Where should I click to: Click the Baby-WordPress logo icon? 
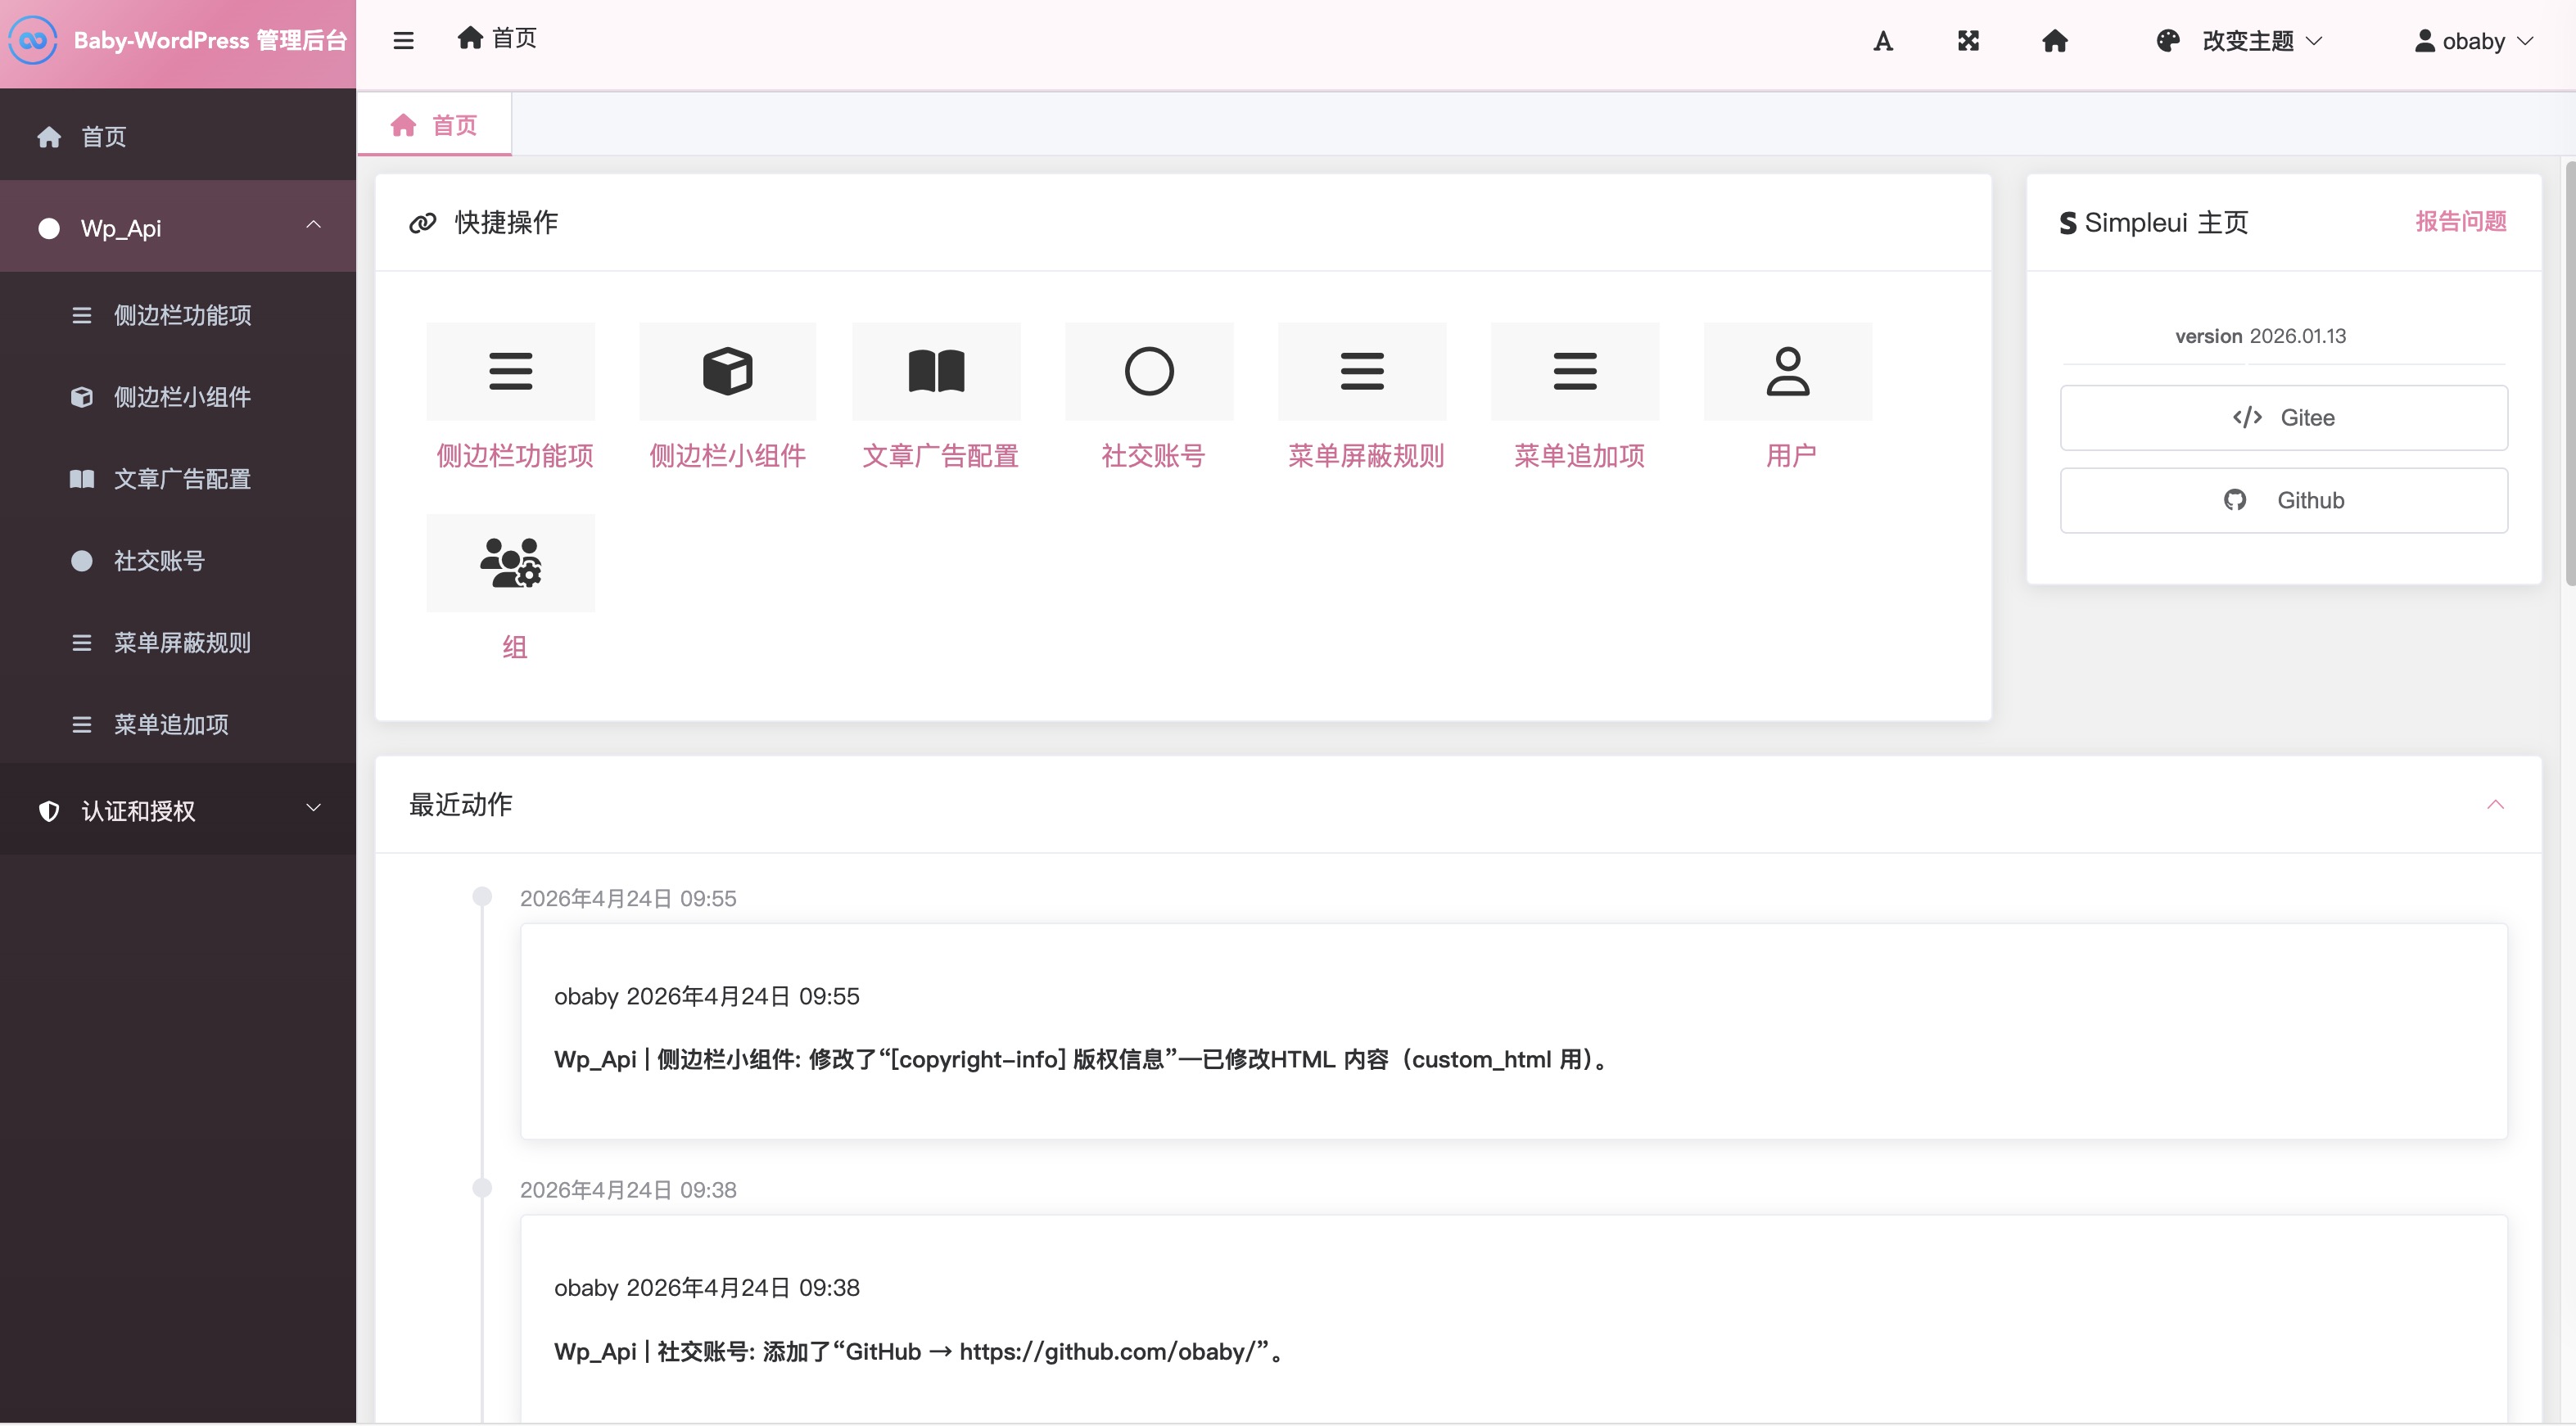(33, 41)
